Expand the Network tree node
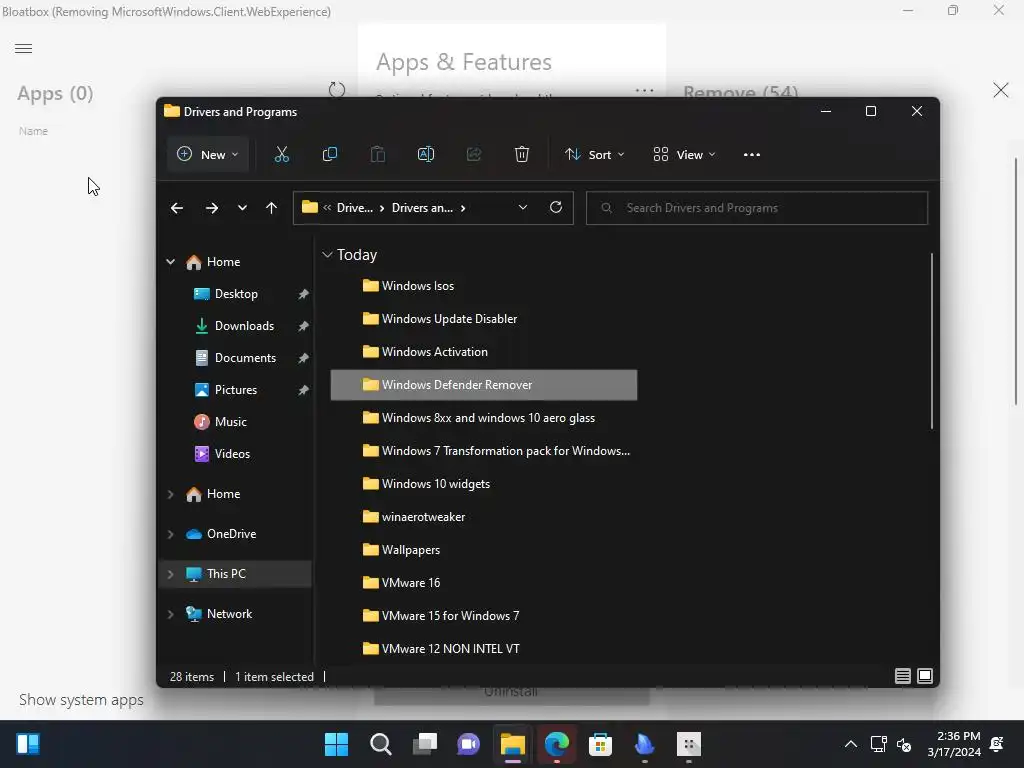Screen dimensions: 1024x768 (x=170, y=614)
